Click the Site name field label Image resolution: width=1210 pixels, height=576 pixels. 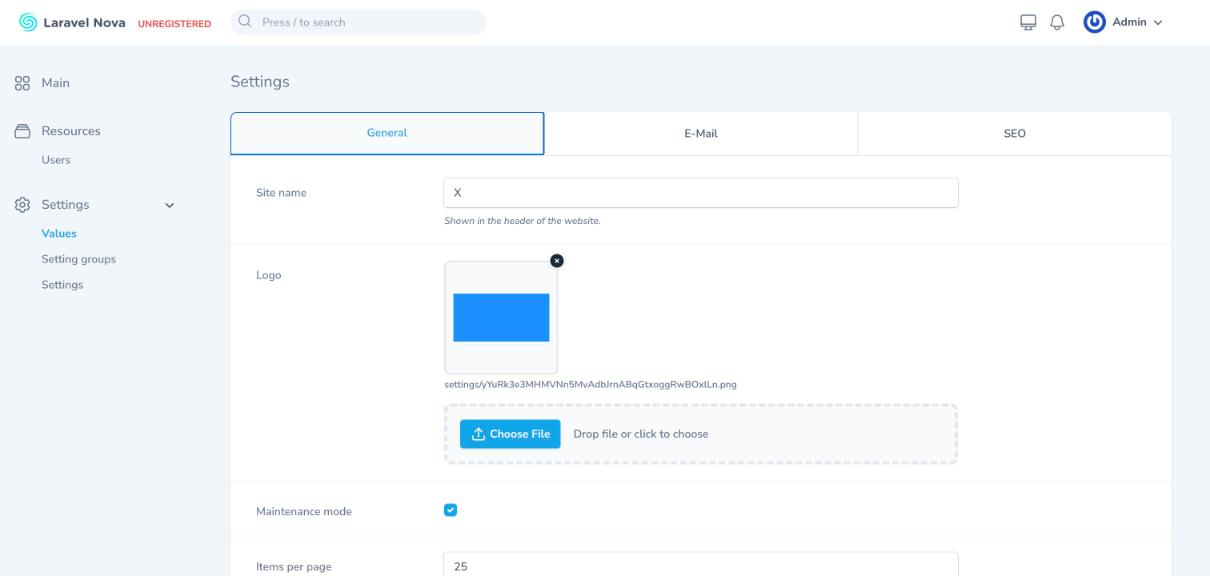pos(281,193)
